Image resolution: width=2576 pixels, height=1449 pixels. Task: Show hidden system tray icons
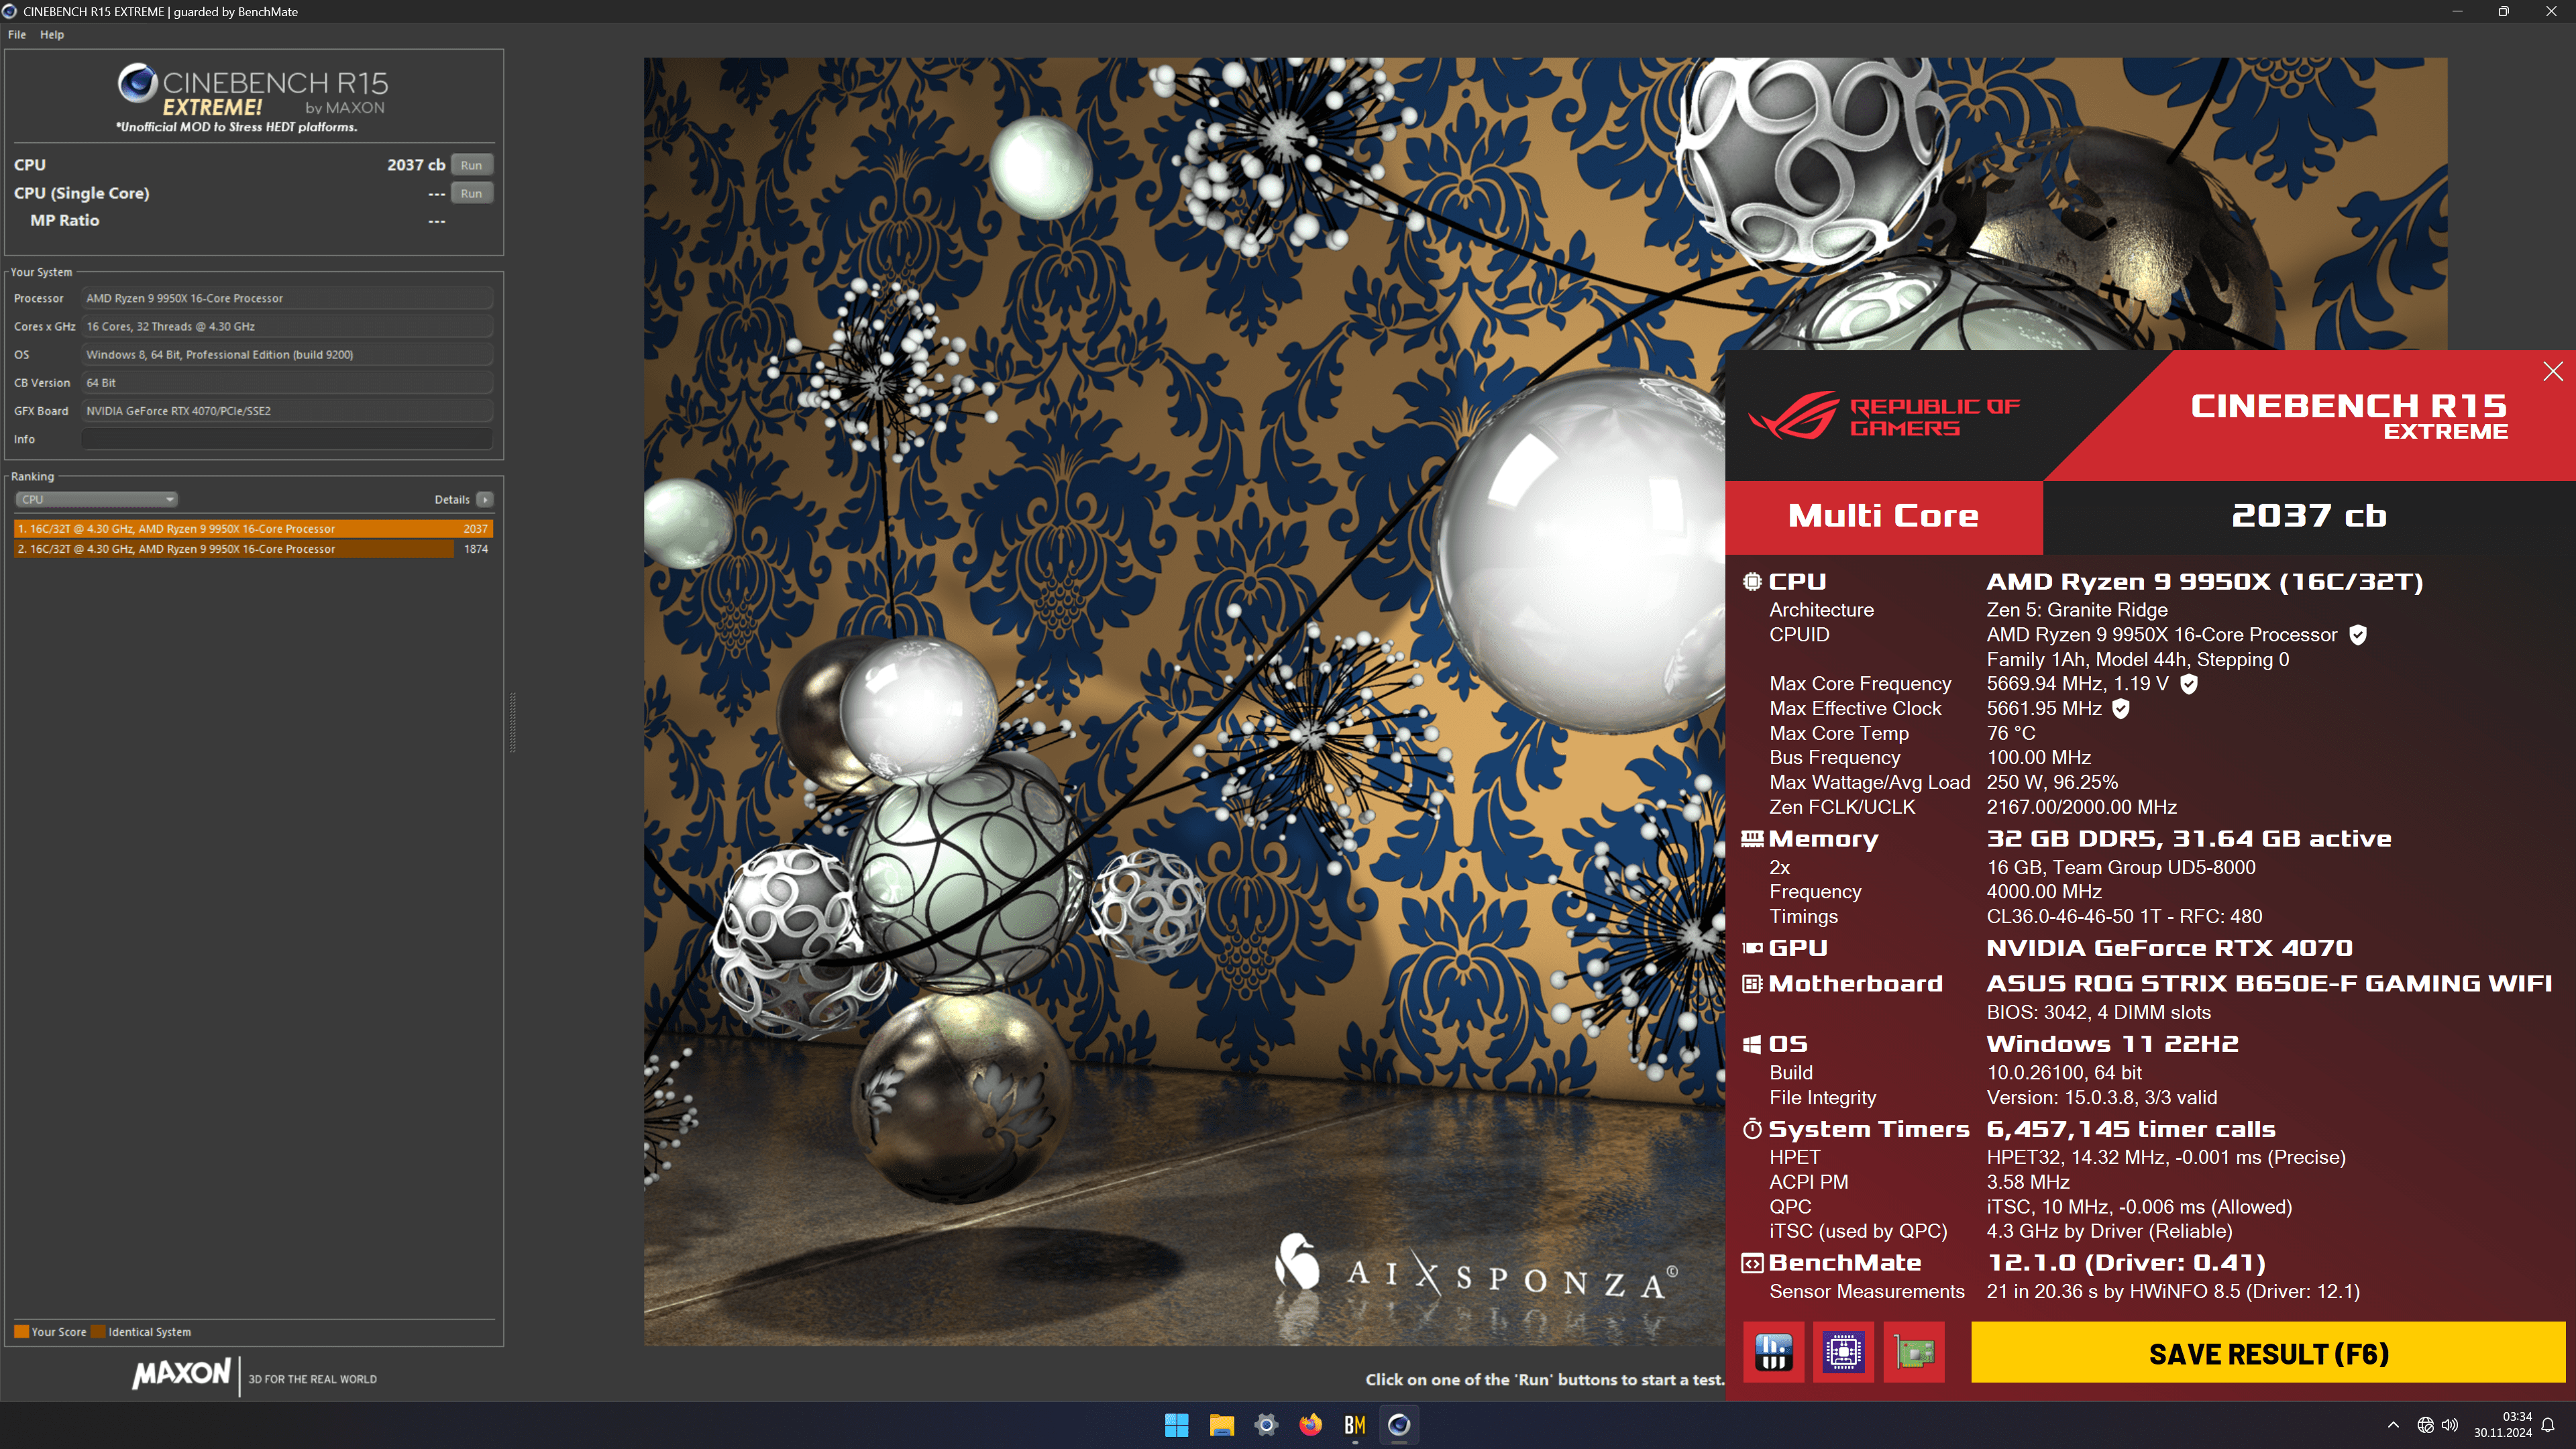point(2393,1425)
